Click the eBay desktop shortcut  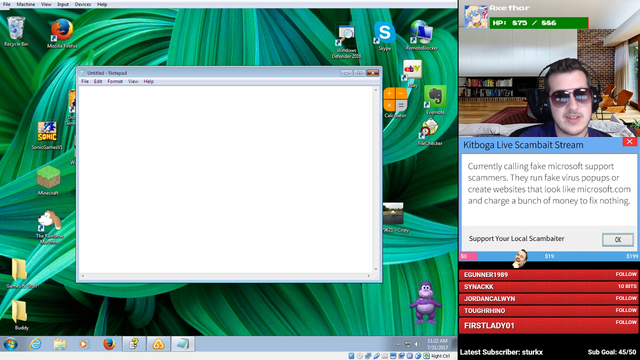[x=413, y=74]
